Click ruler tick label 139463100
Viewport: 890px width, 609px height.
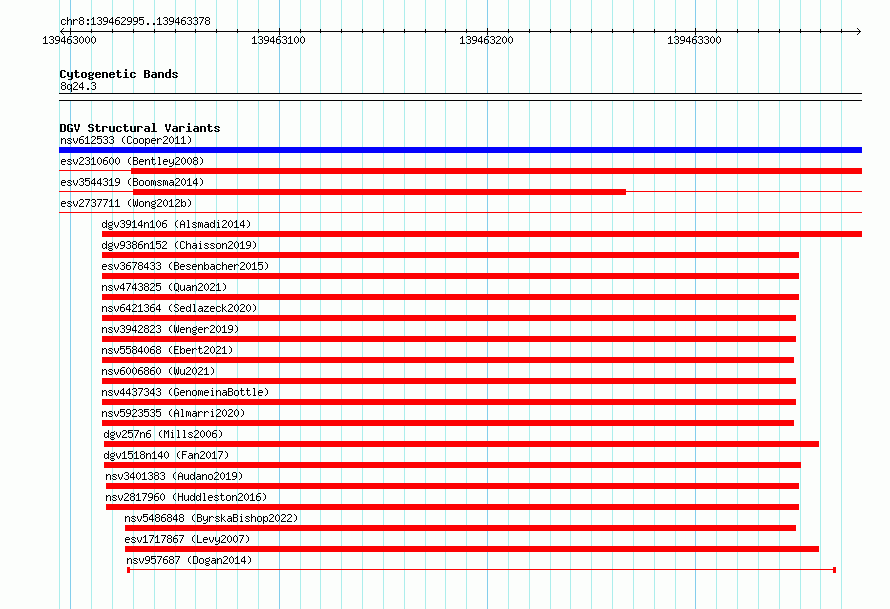click(x=278, y=40)
